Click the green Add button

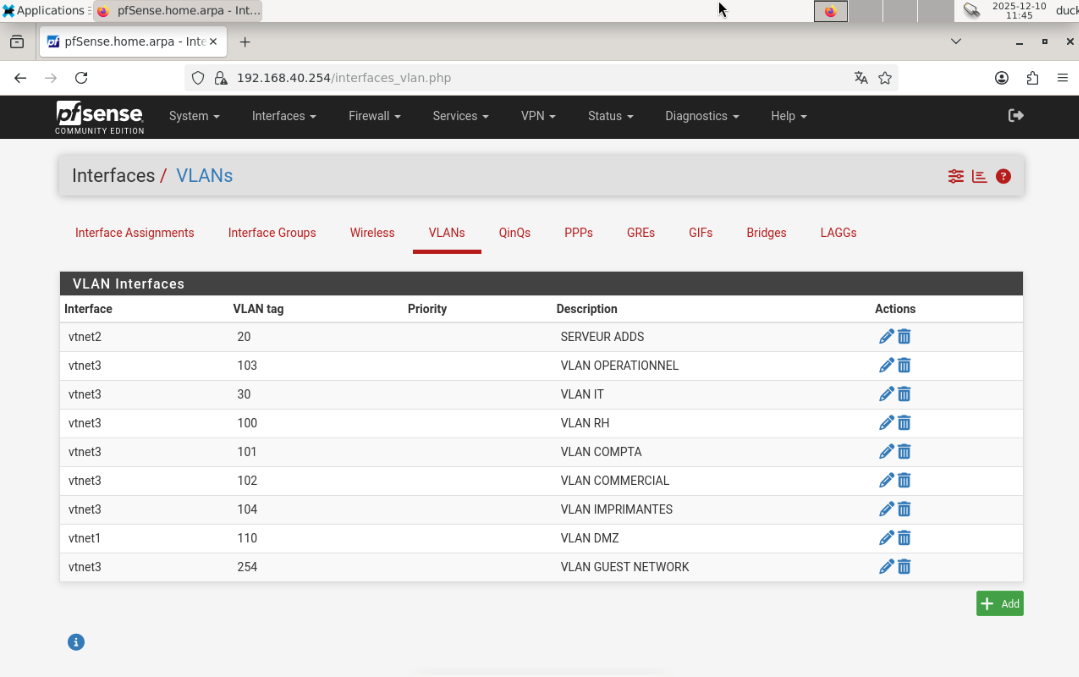[999, 603]
